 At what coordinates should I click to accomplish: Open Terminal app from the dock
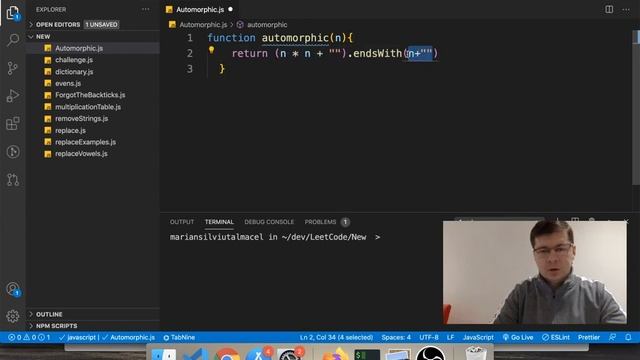coord(367,354)
